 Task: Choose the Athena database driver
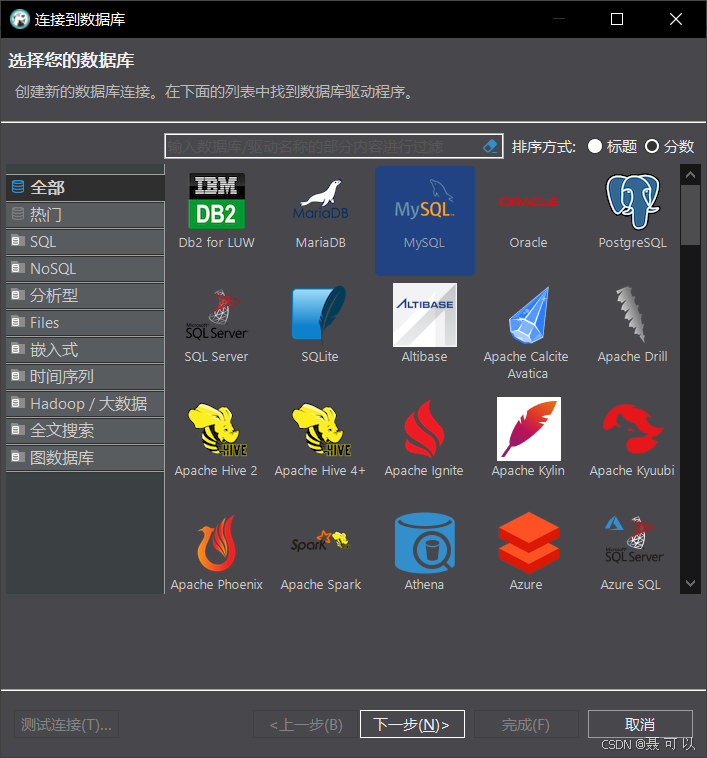pyautogui.click(x=424, y=553)
